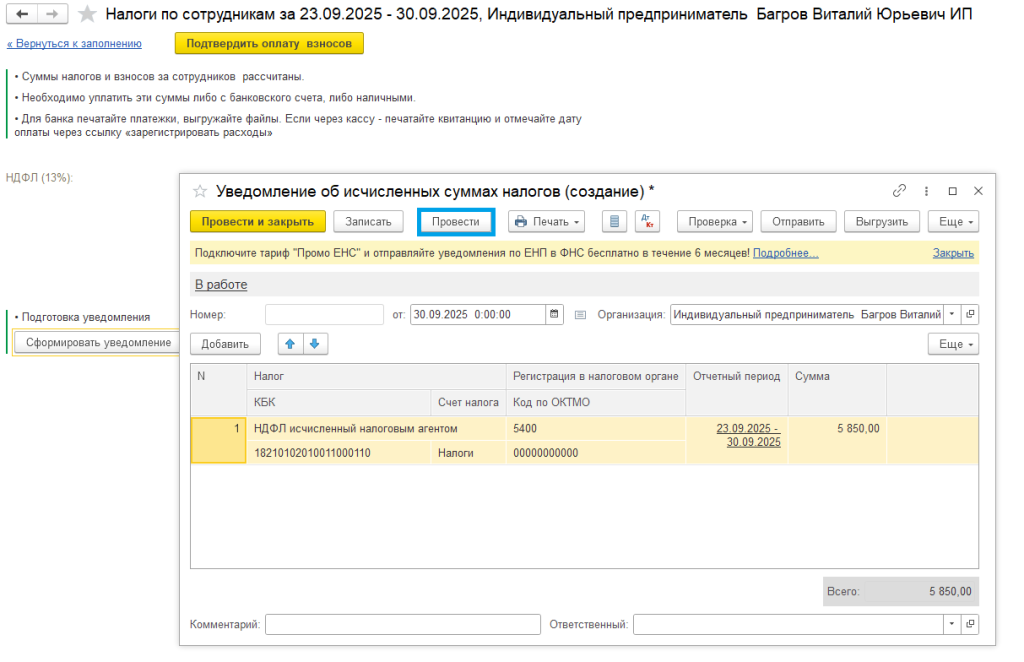Move row down with blue arrow
This screenshot has height=662, width=1024.
[x=314, y=344]
